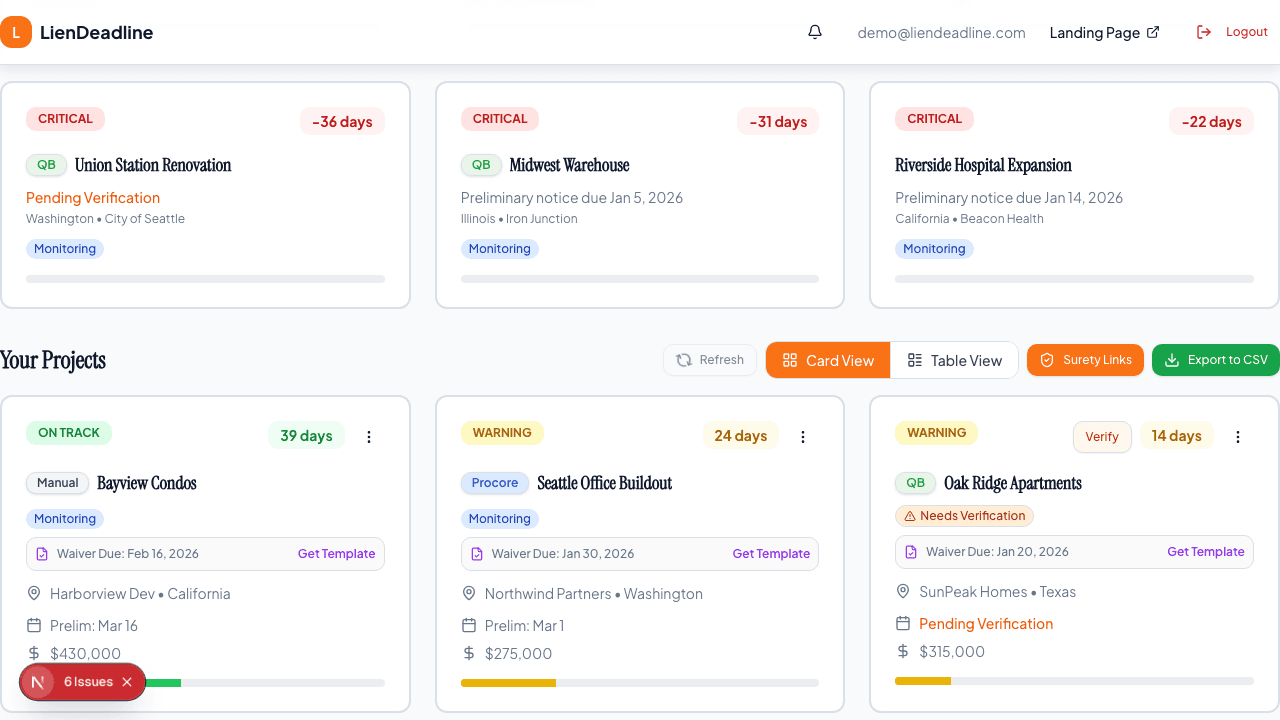Image resolution: width=1280 pixels, height=720 pixels.
Task: Click the orange LienDeadline logo icon
Action: coord(16,32)
